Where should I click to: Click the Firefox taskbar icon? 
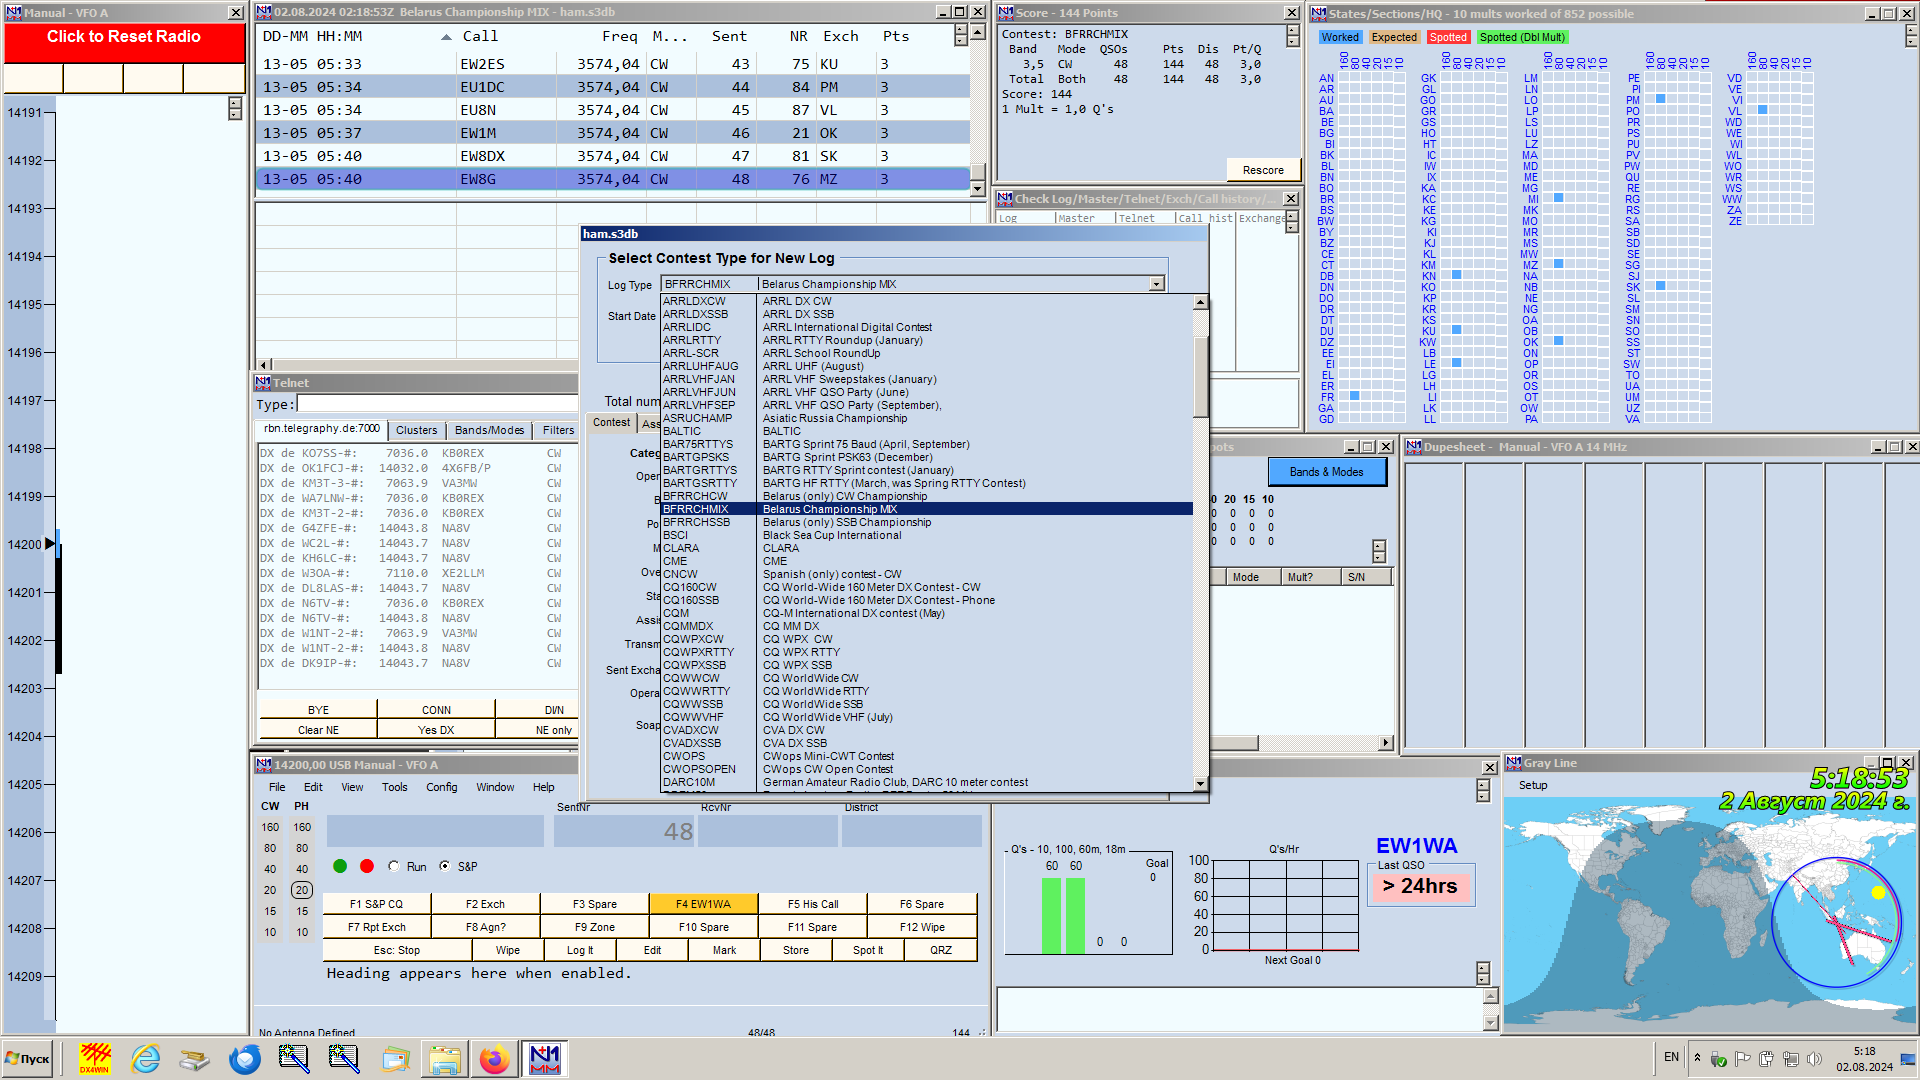pos(494,1058)
